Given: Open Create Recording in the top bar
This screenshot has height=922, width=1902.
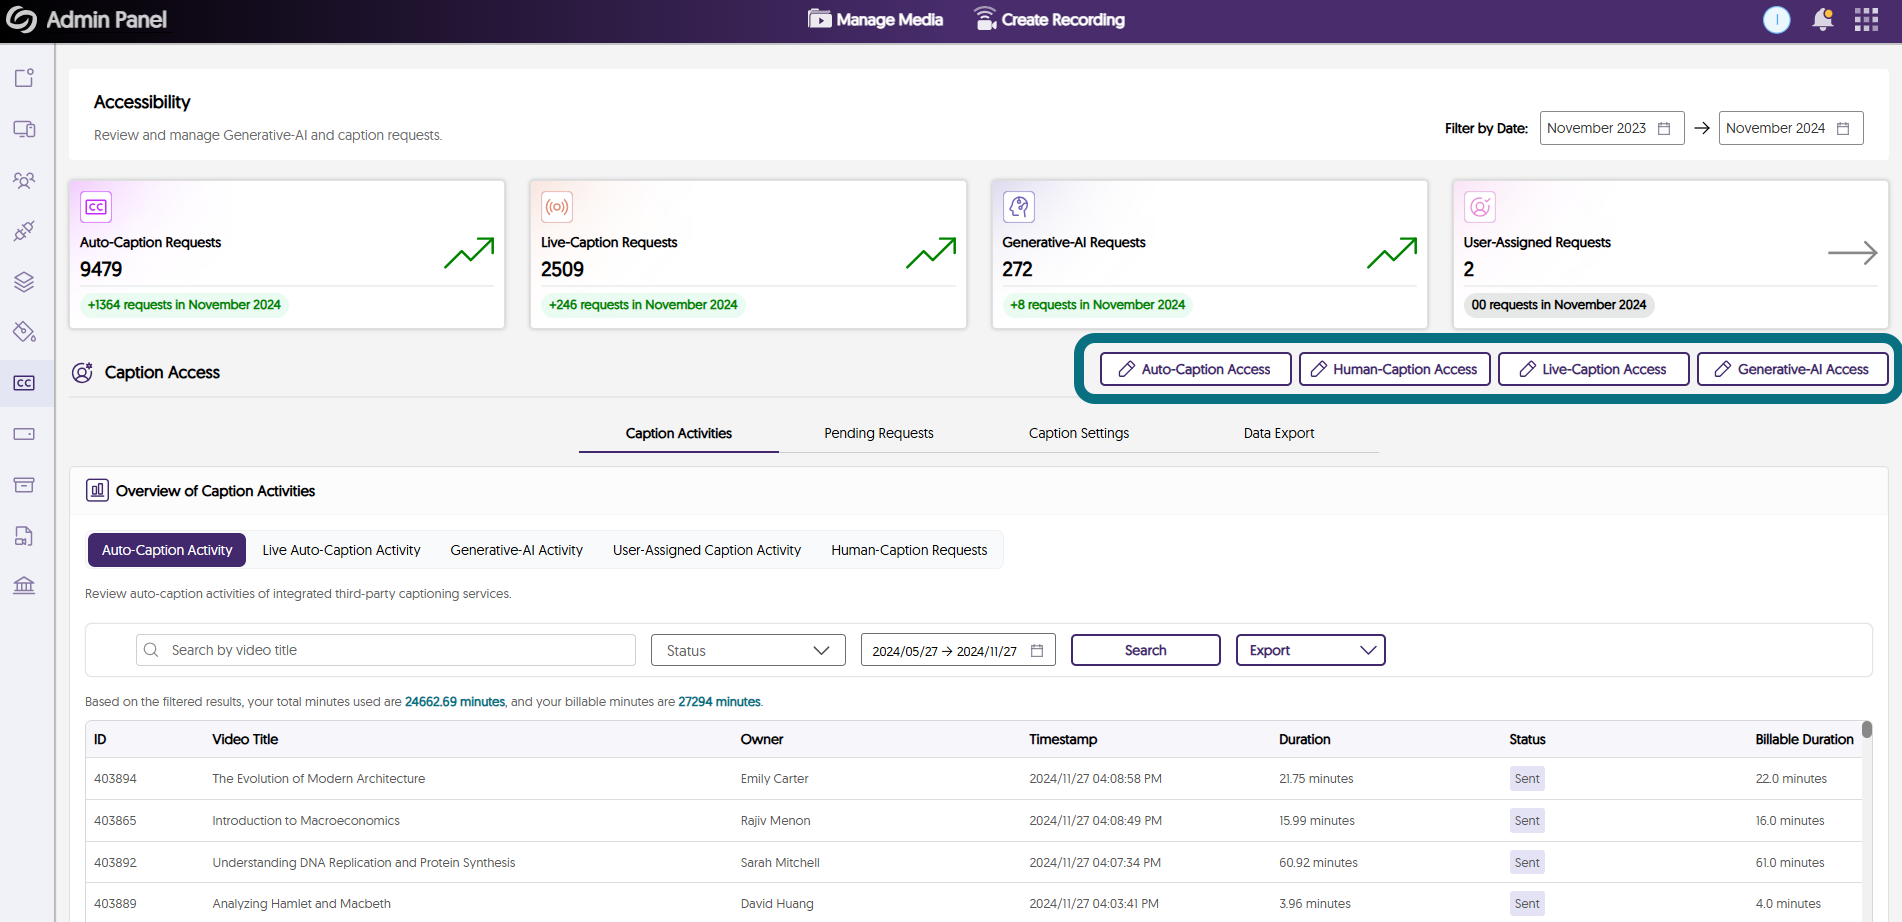Looking at the screenshot, I should point(1049,20).
